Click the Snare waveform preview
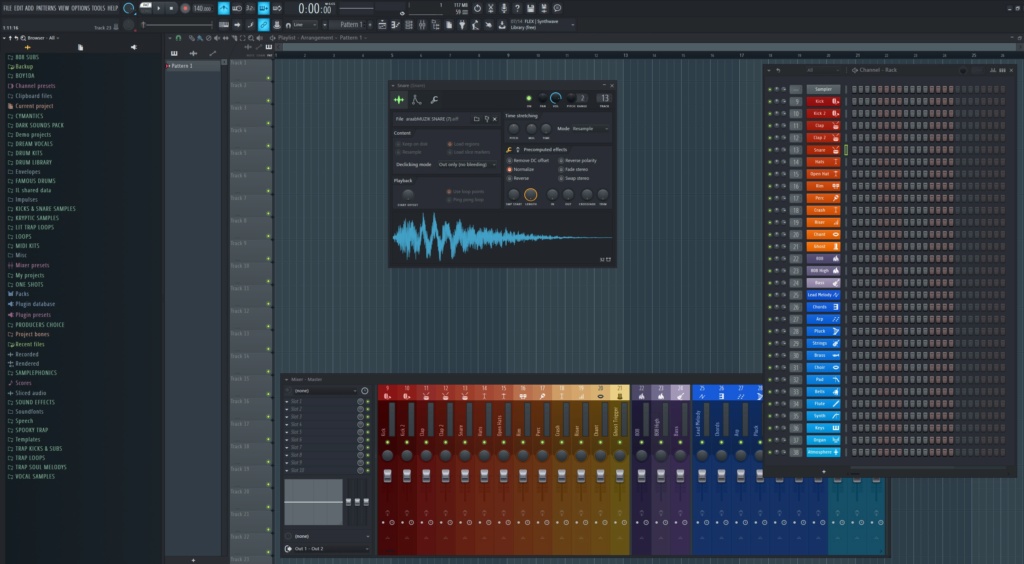Image resolution: width=1024 pixels, height=564 pixels. [502, 238]
